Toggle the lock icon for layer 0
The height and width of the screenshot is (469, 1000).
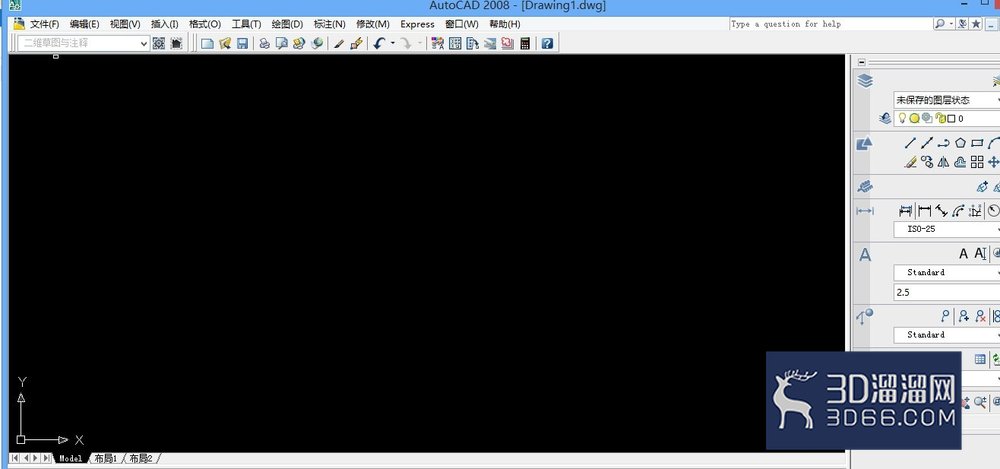point(940,118)
